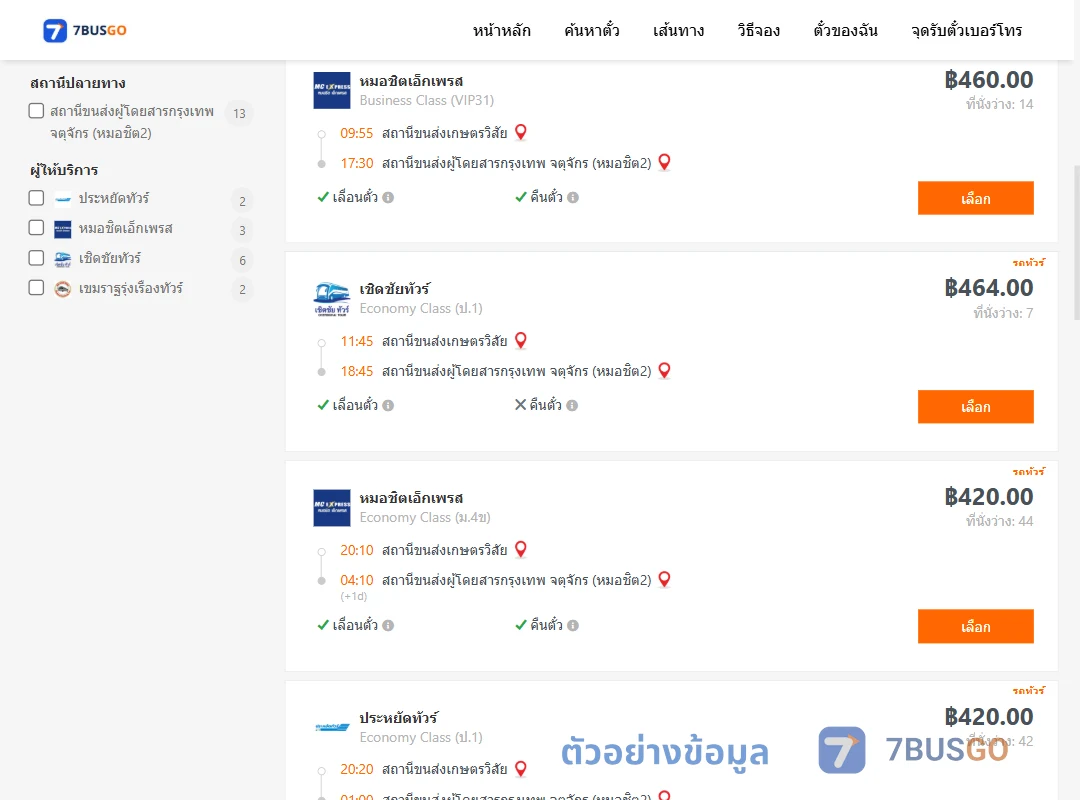Check the ประหยัดทัวร์ operator filter checkbox

(37, 198)
